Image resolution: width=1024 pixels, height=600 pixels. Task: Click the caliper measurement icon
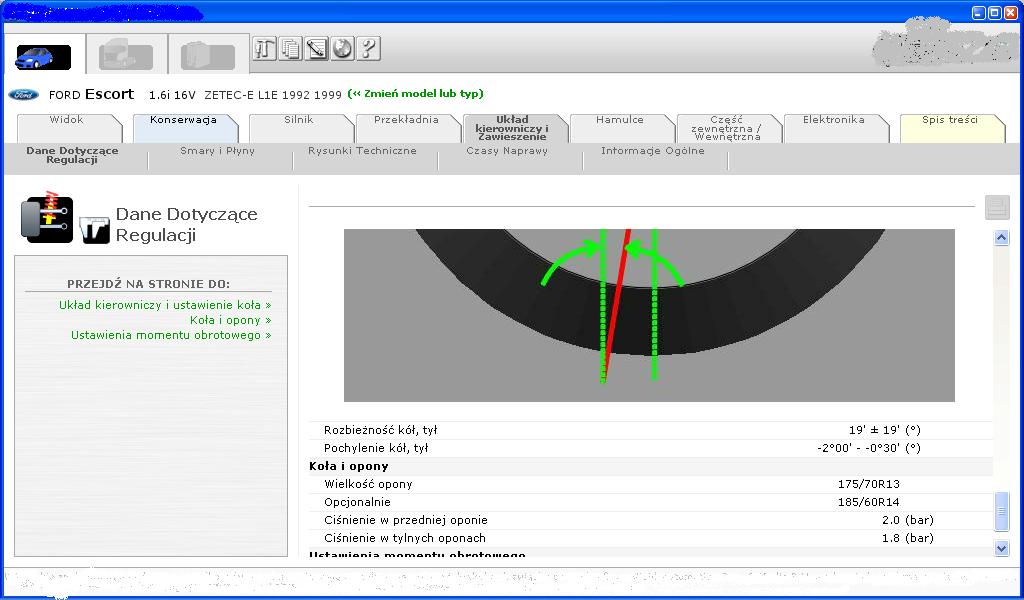(94, 229)
